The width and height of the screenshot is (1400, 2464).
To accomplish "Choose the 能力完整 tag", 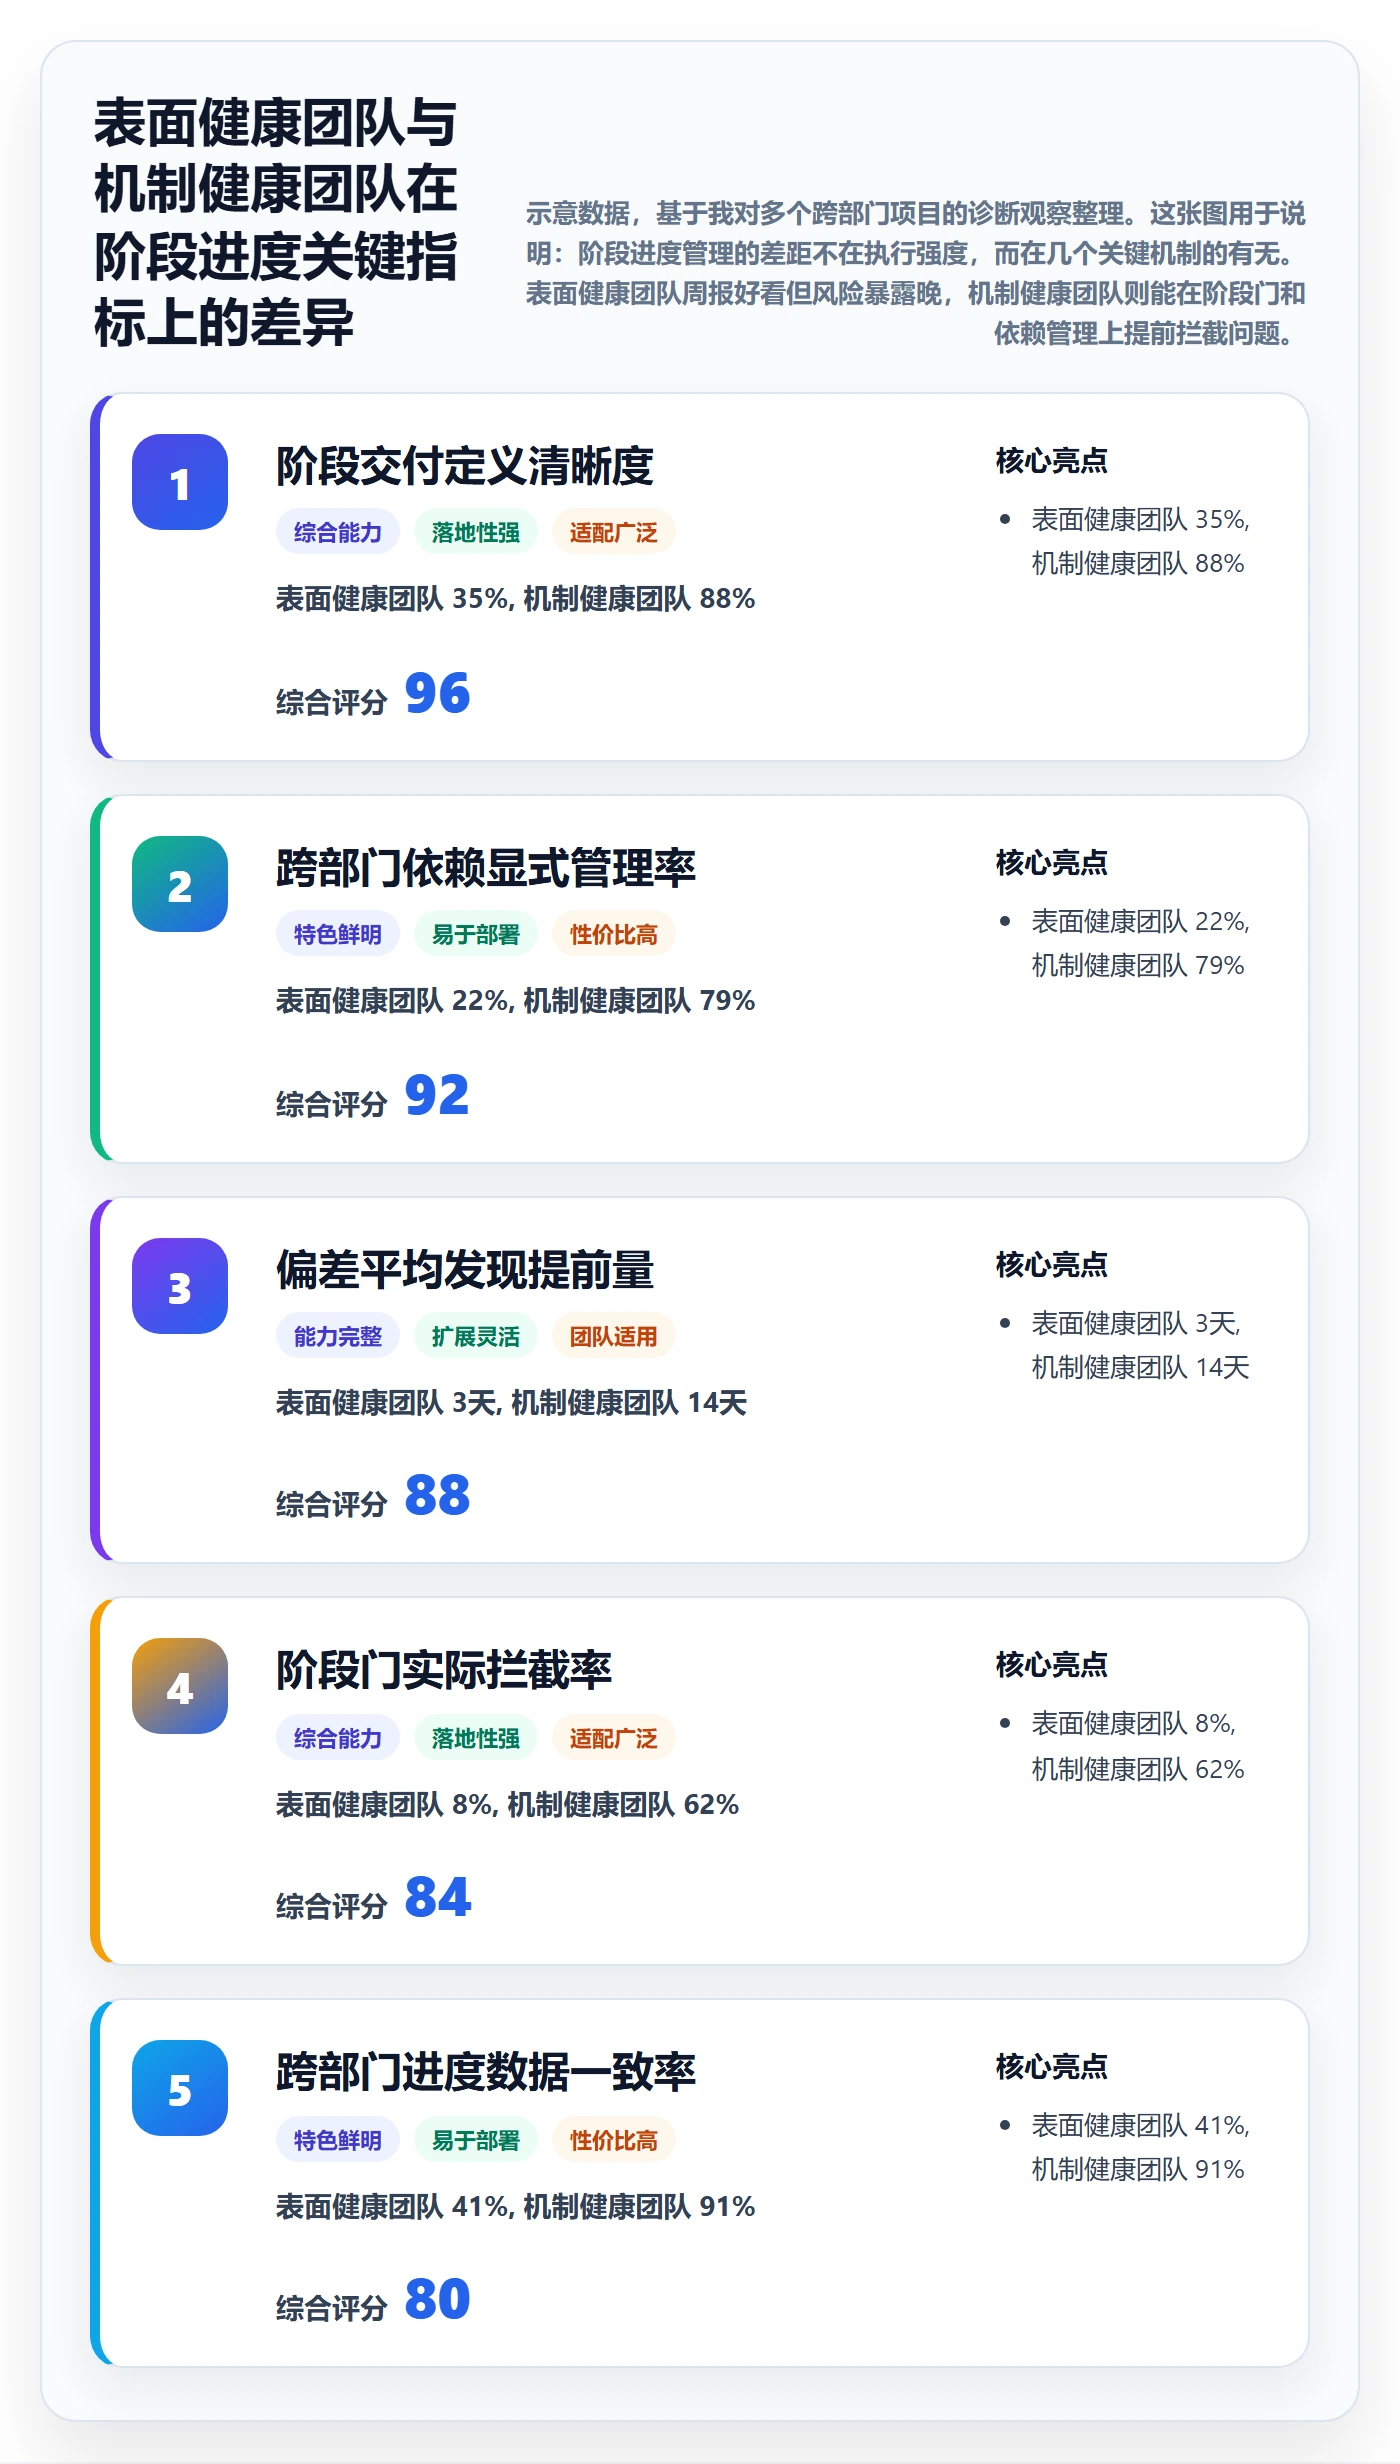I will pyautogui.click(x=338, y=1336).
